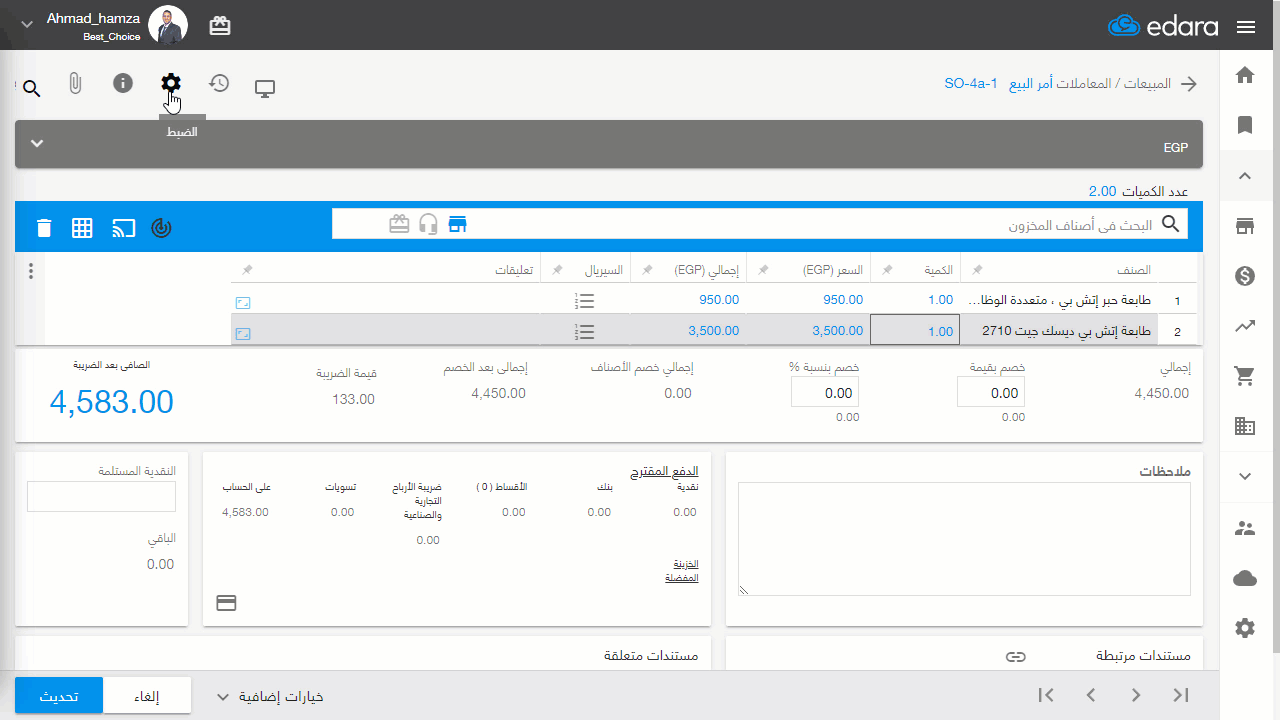Screen dimensions: 1280x720
Task: Expand the EGP header bar
Action: pos(37,144)
